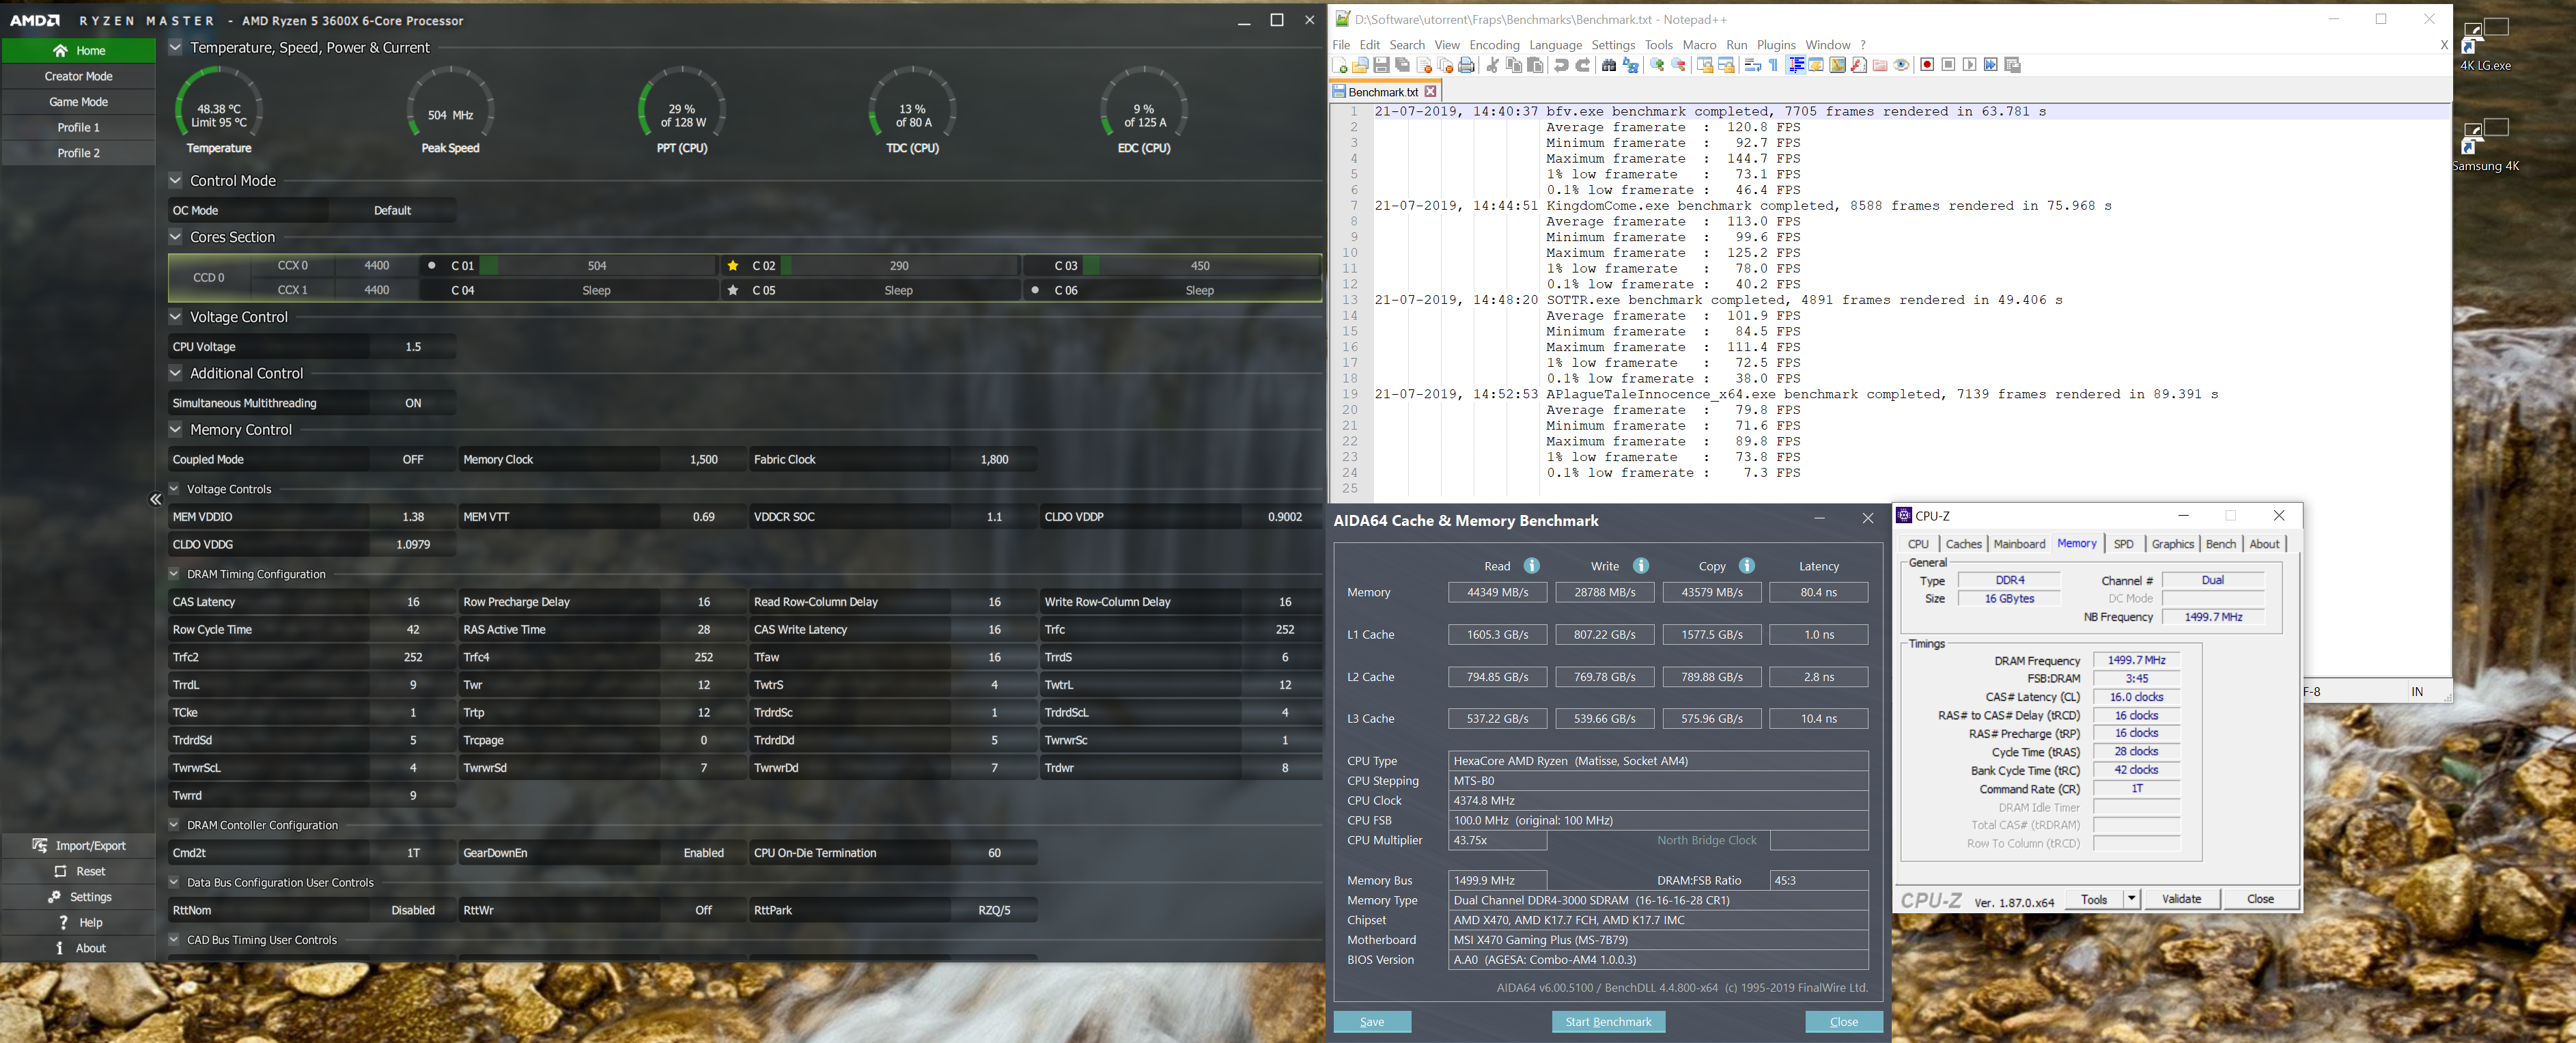Viewport: 2576px width, 1043px height.
Task: Select Game Mode in Ryzen Master
Action: point(78,102)
